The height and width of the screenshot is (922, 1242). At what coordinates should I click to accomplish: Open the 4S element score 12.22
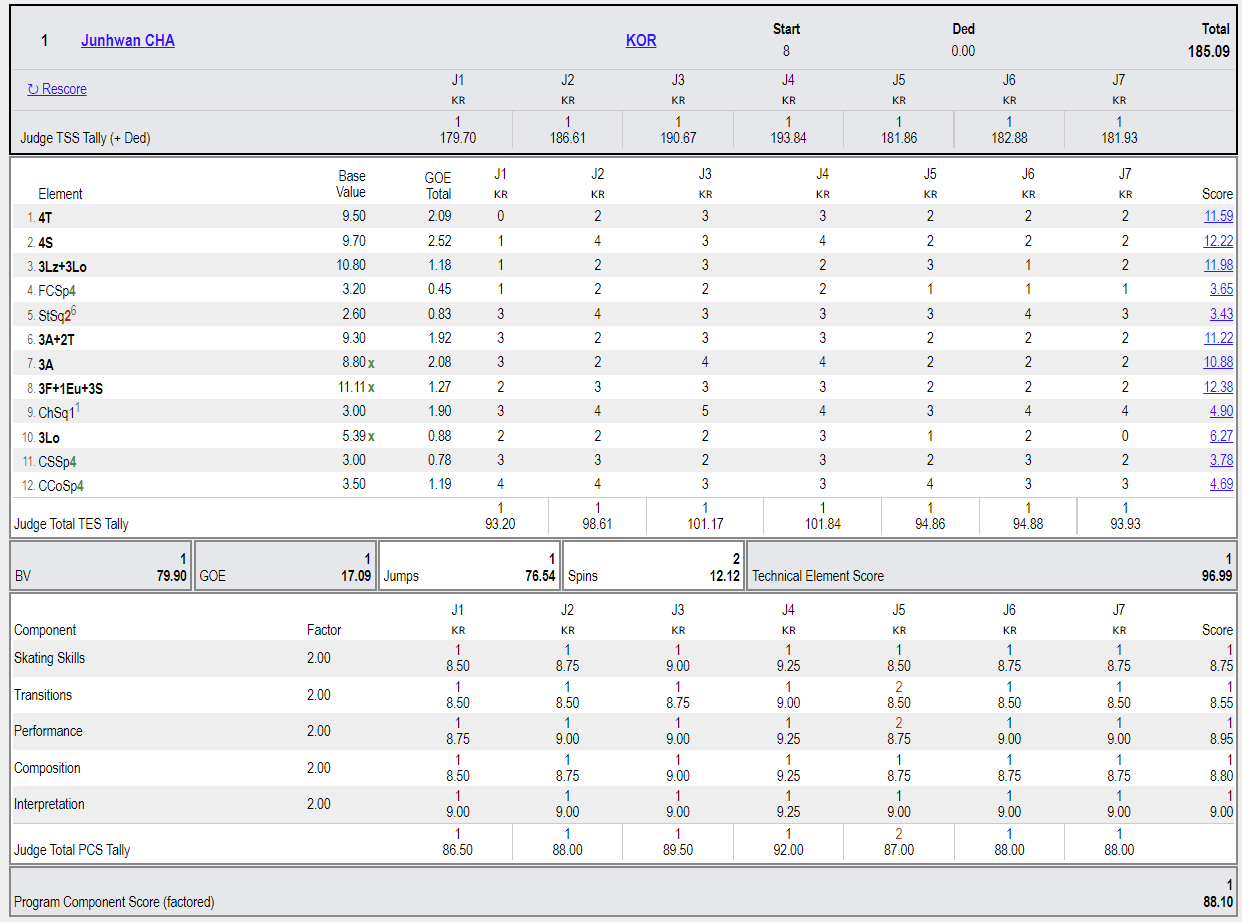coord(1219,241)
